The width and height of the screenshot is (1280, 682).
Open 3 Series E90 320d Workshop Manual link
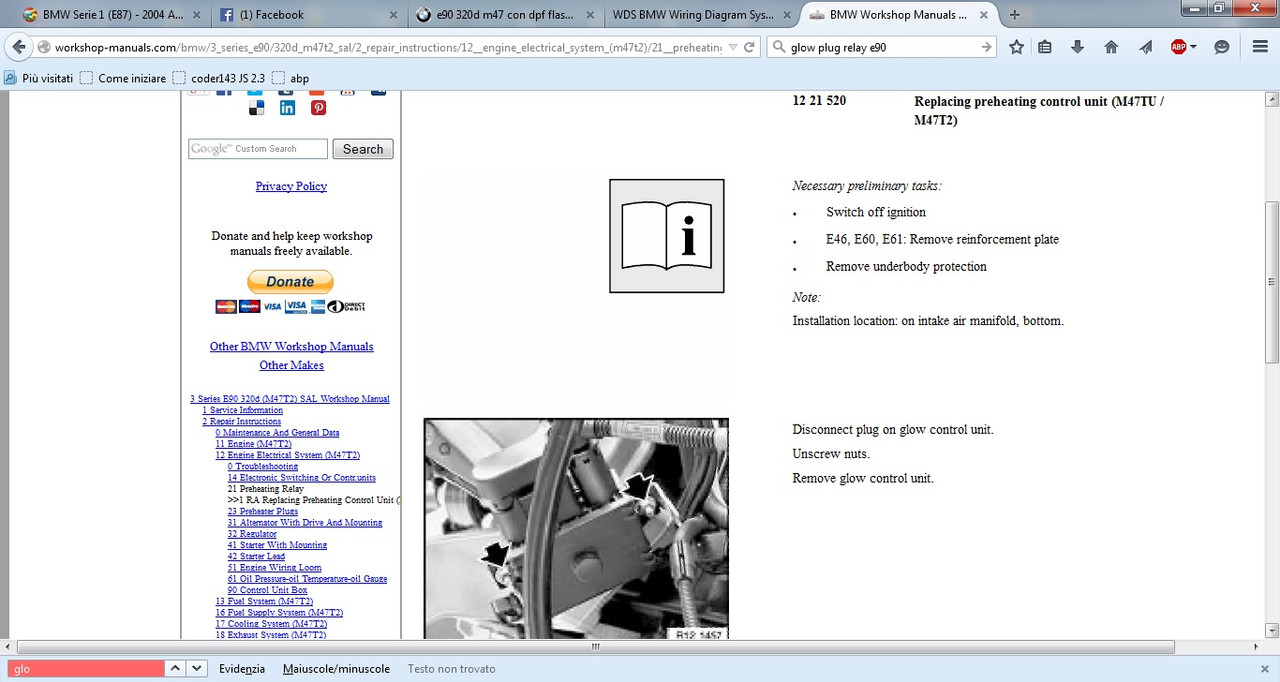tap(290, 399)
